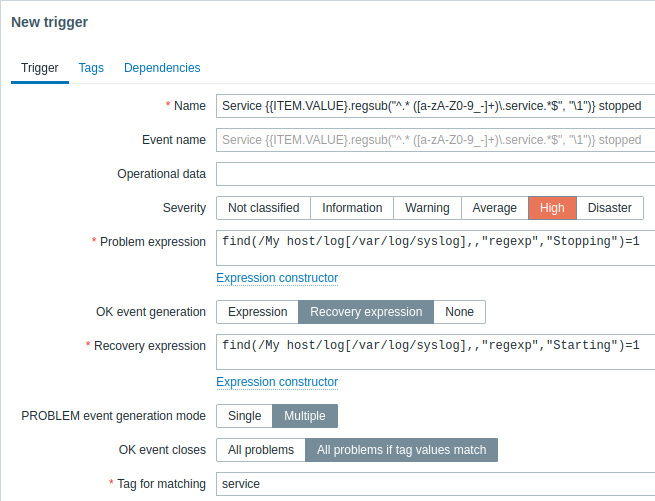Choose Information severity
The image size is (655, 501).
click(x=352, y=208)
